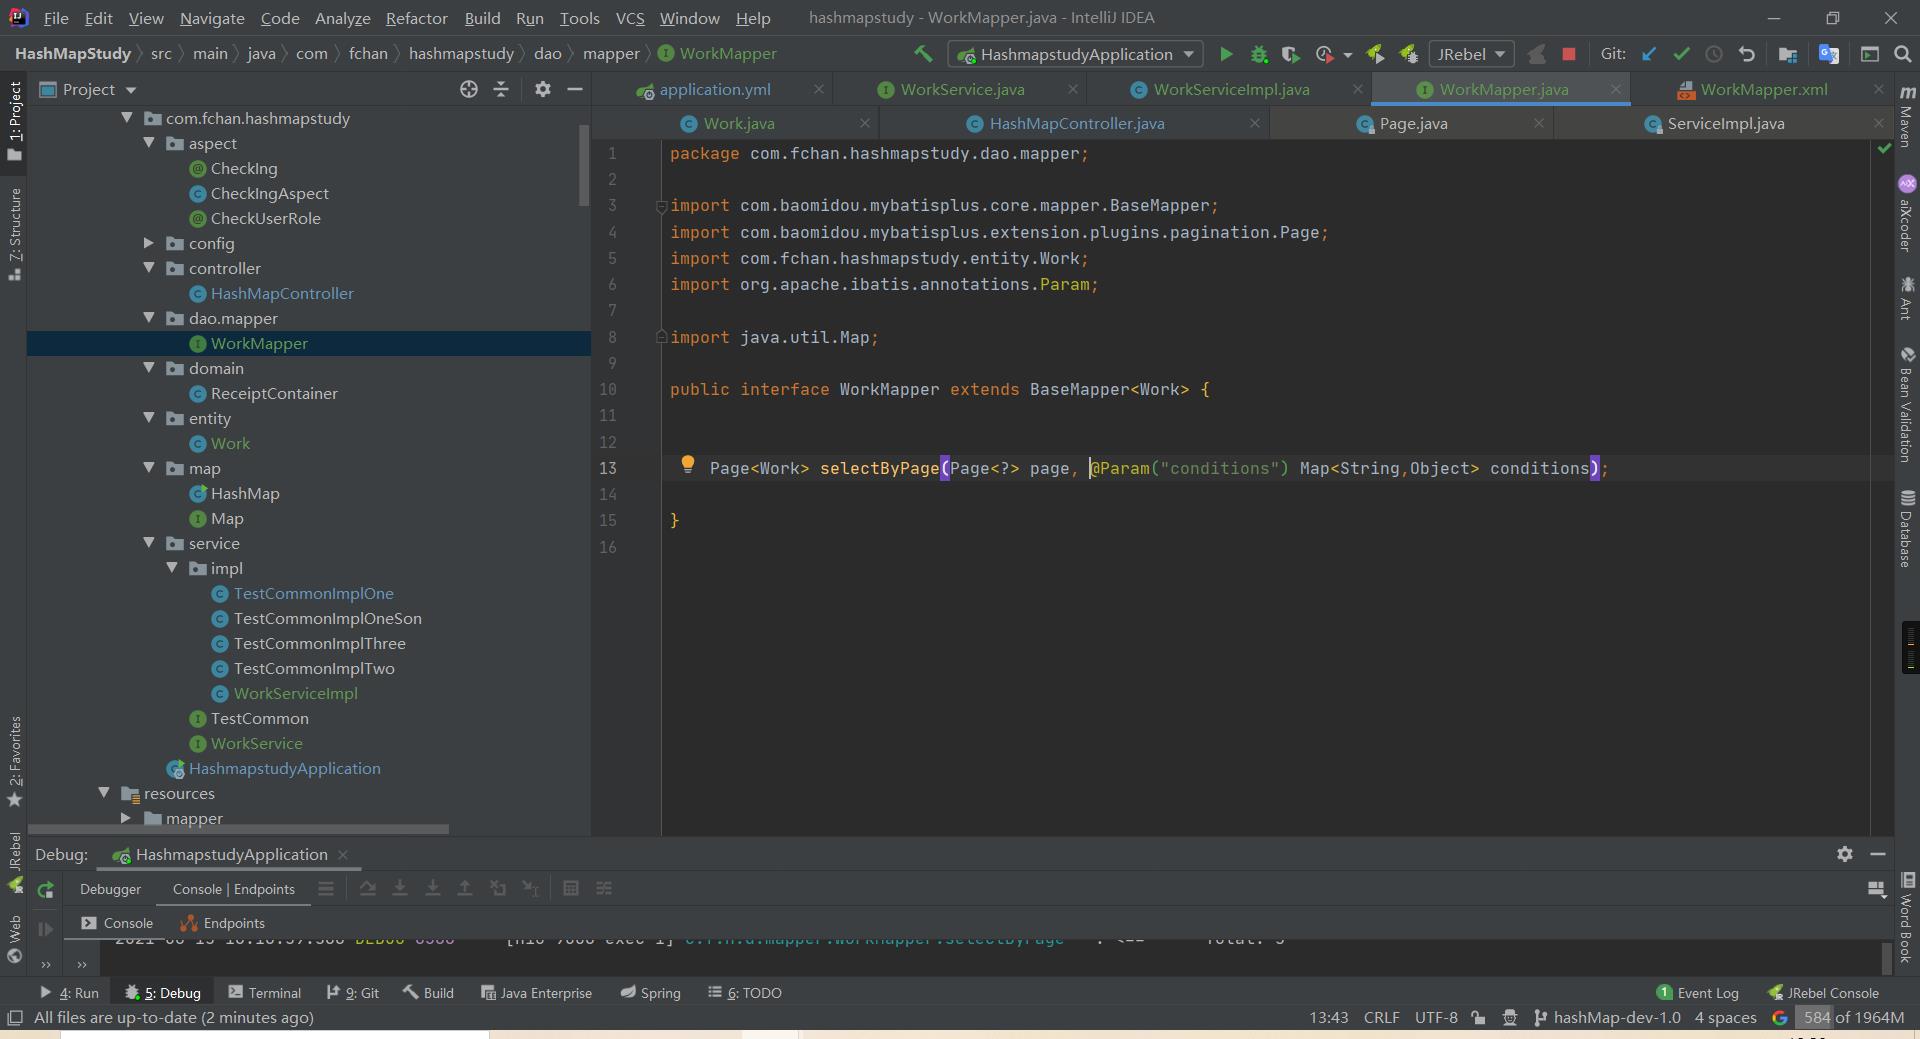Switch to the HashMapController.java editor tab

1076,123
